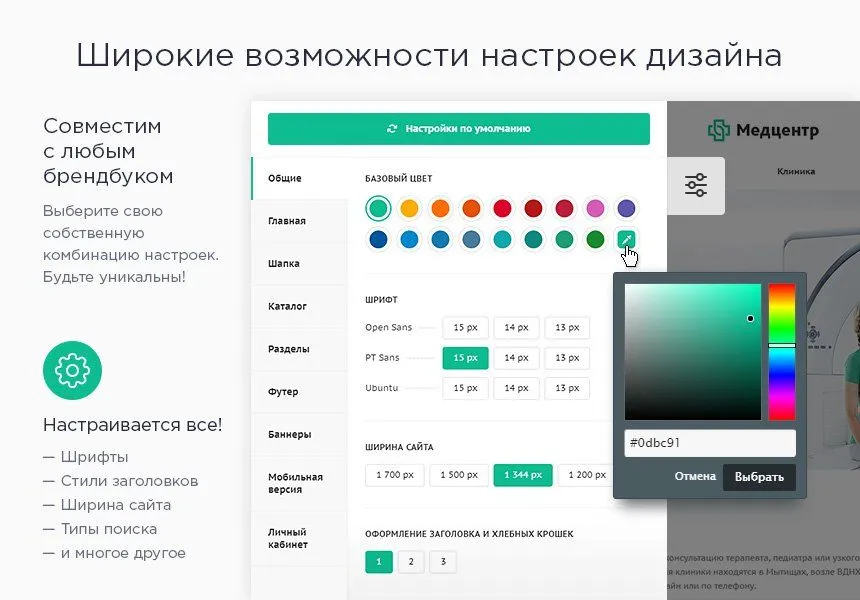Choose header style option 2

point(410,562)
